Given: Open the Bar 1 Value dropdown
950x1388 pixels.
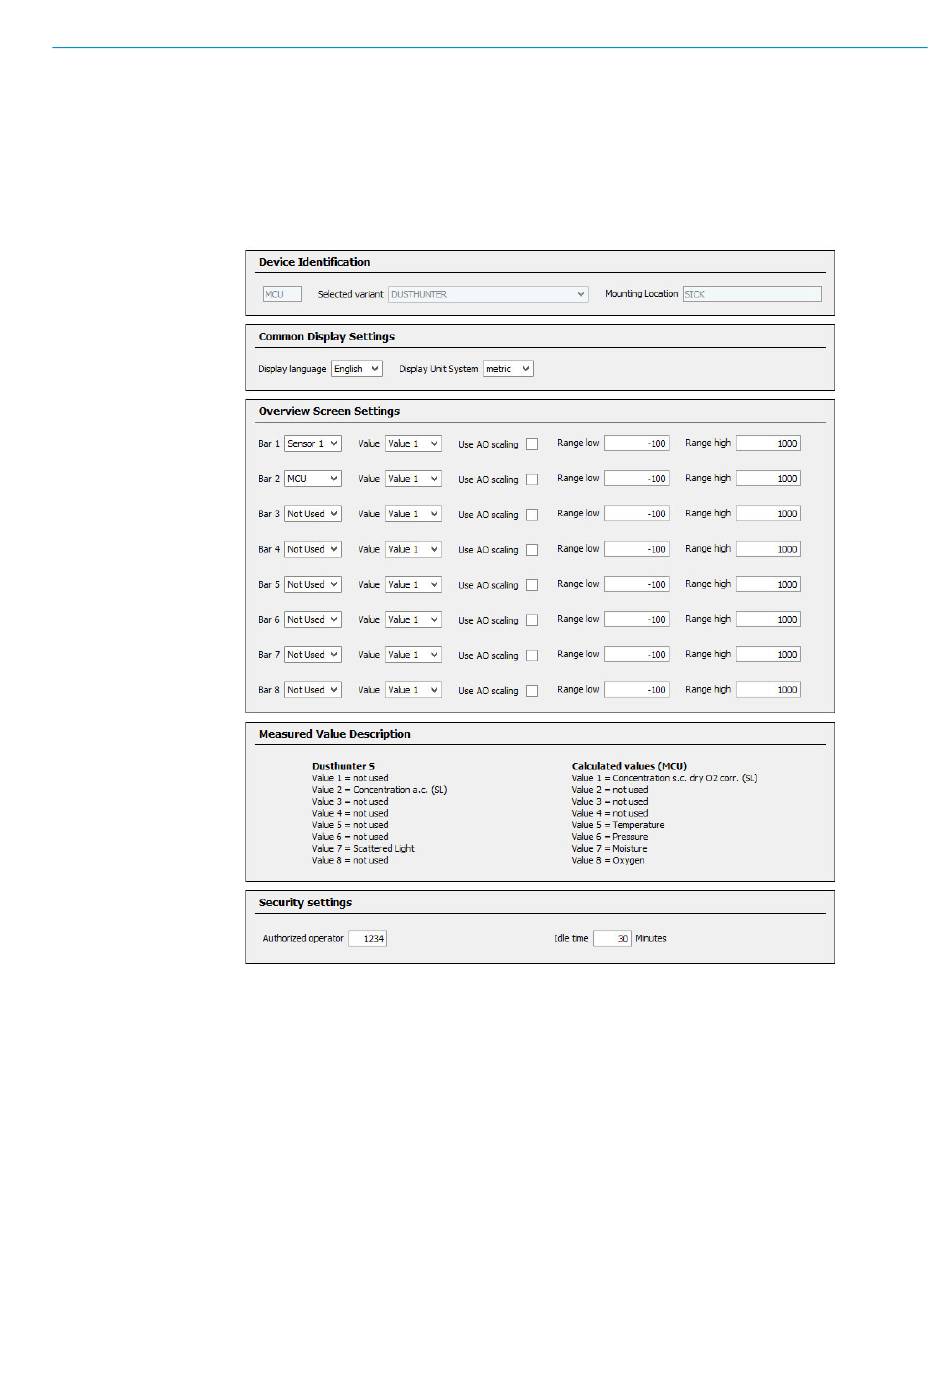Looking at the screenshot, I should click(x=413, y=444).
